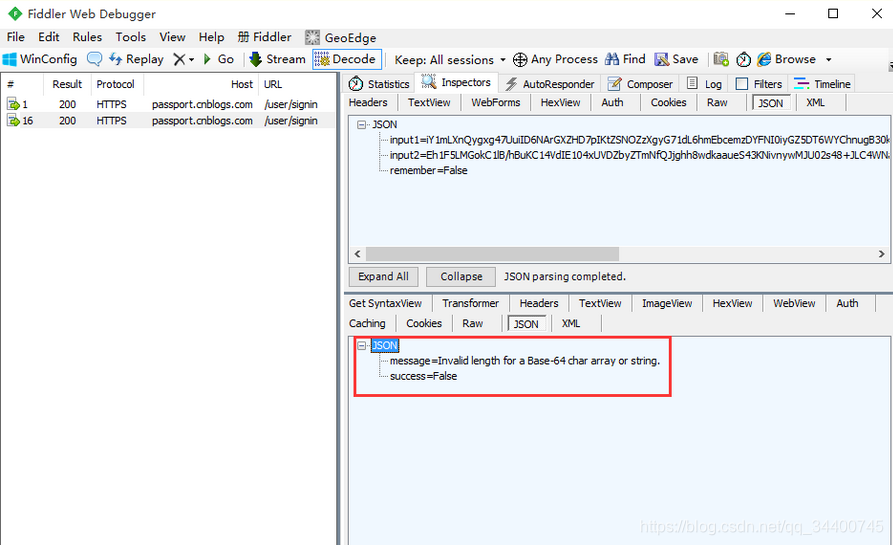The height and width of the screenshot is (545, 893).
Task: Click the Remove X icon in toolbar
Action: pos(179,59)
